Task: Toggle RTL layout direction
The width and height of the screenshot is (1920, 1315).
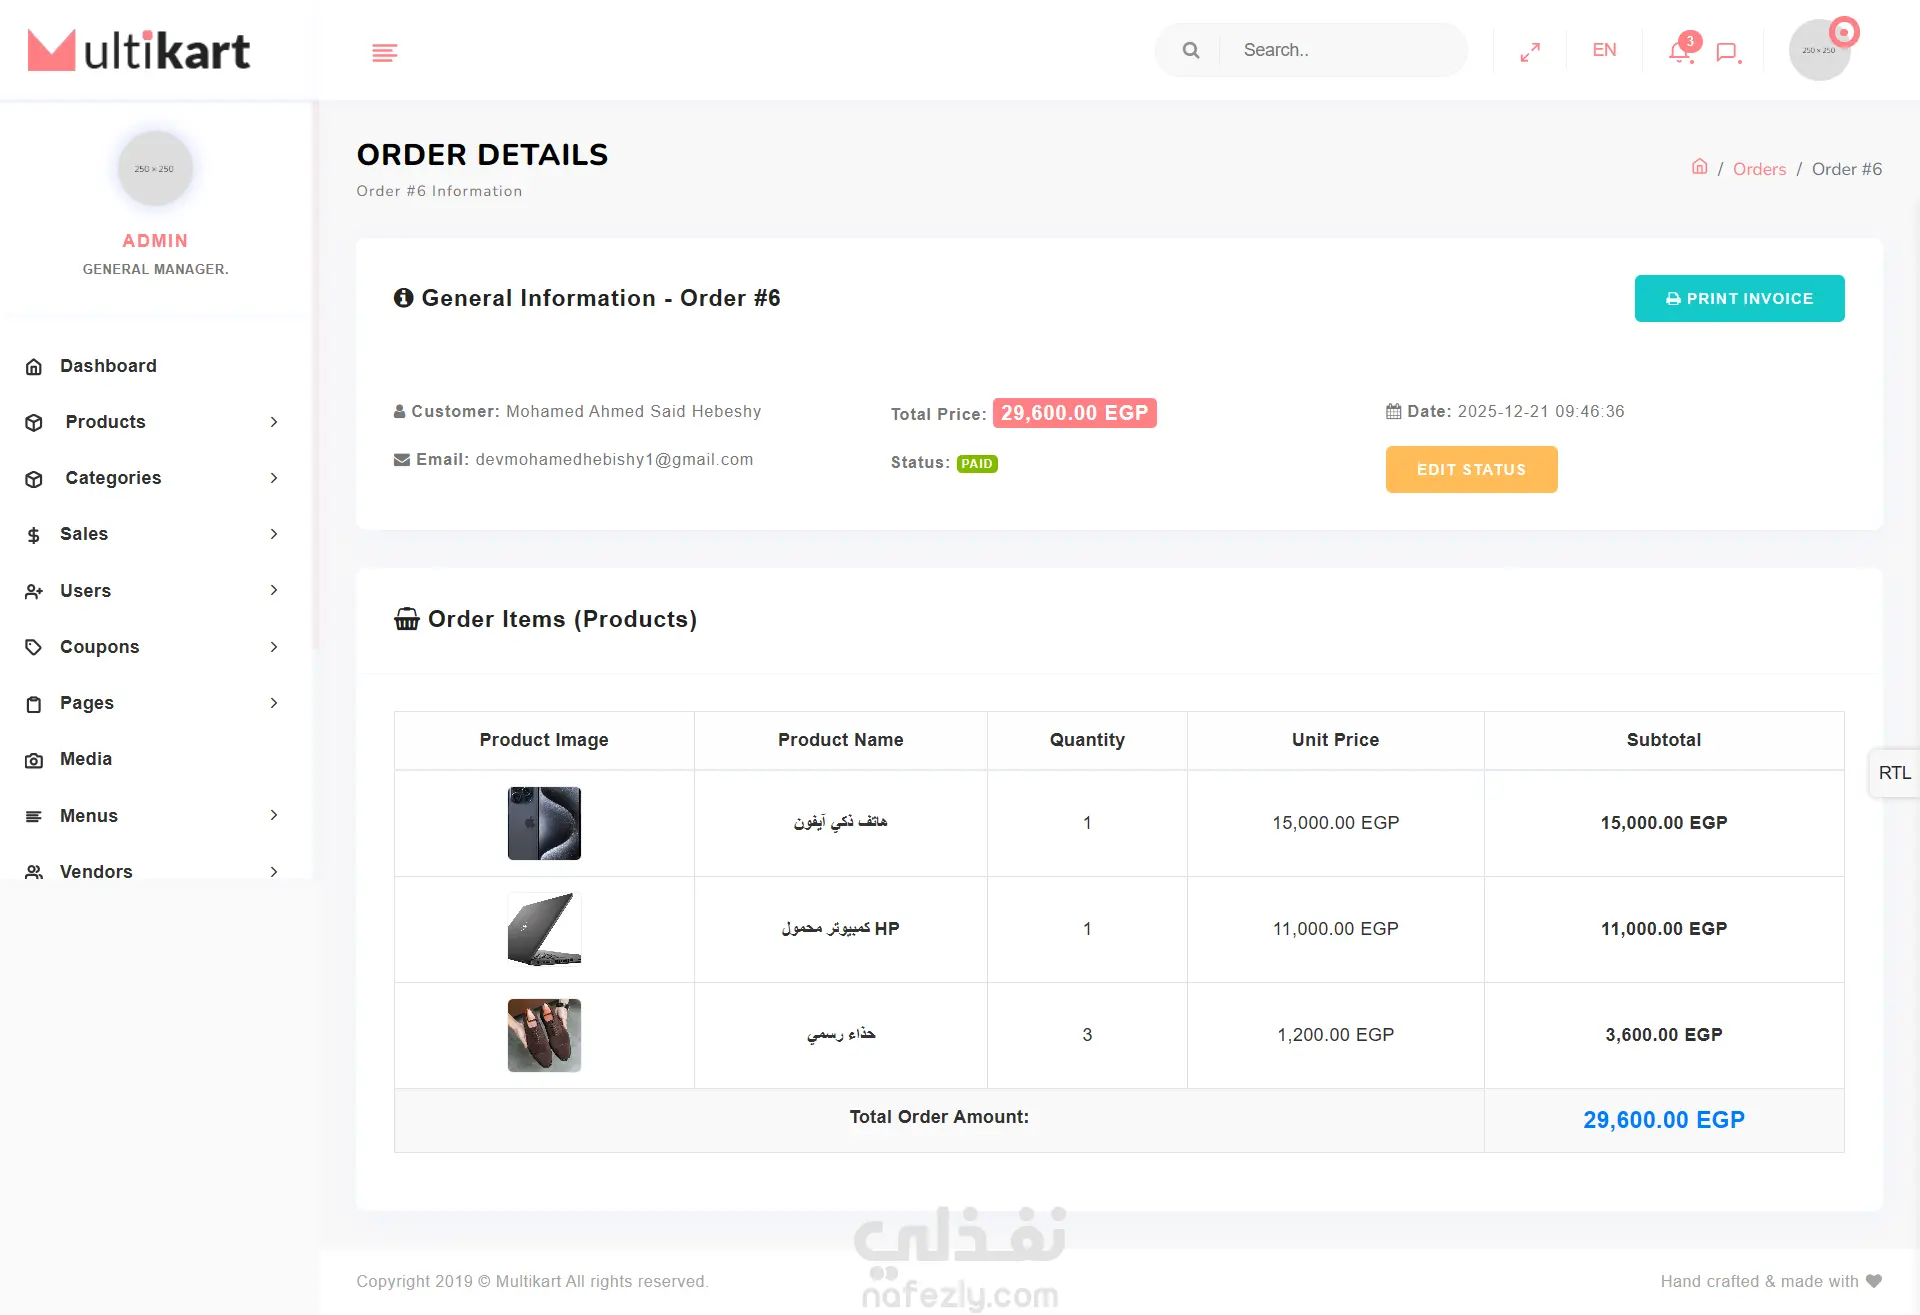Action: (1894, 773)
